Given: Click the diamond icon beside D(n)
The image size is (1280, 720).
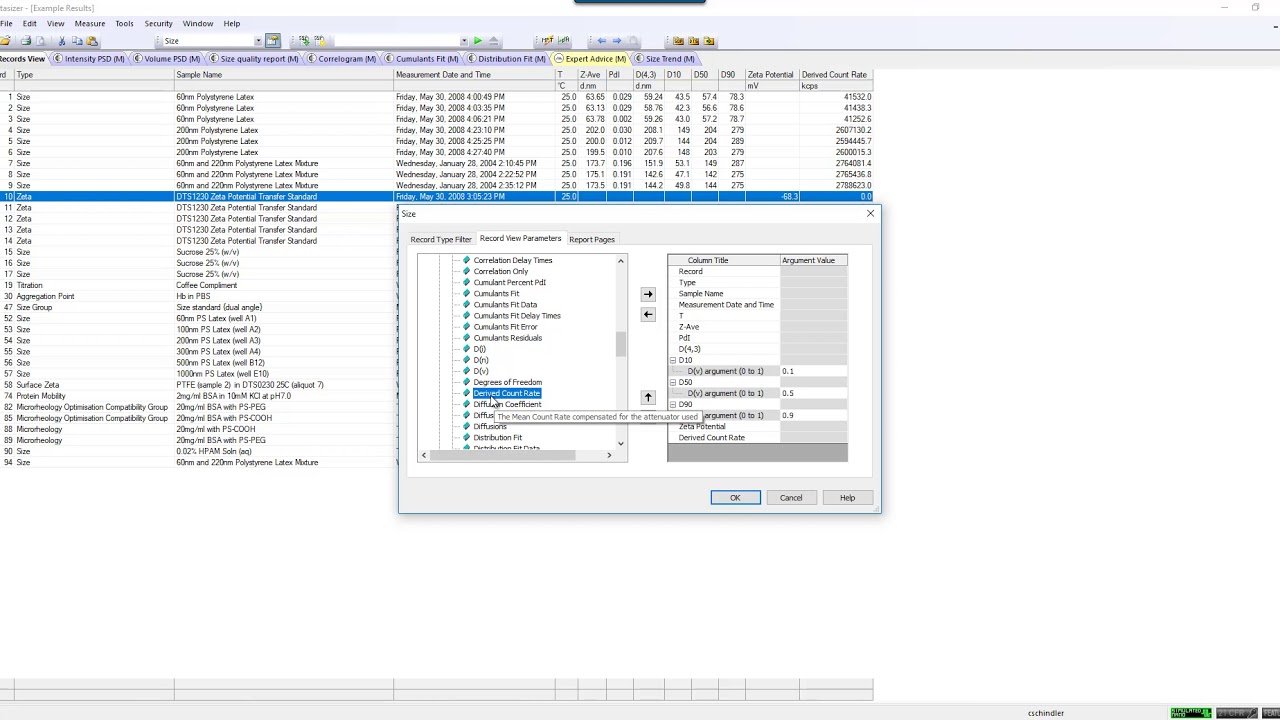Looking at the screenshot, I should [466, 360].
